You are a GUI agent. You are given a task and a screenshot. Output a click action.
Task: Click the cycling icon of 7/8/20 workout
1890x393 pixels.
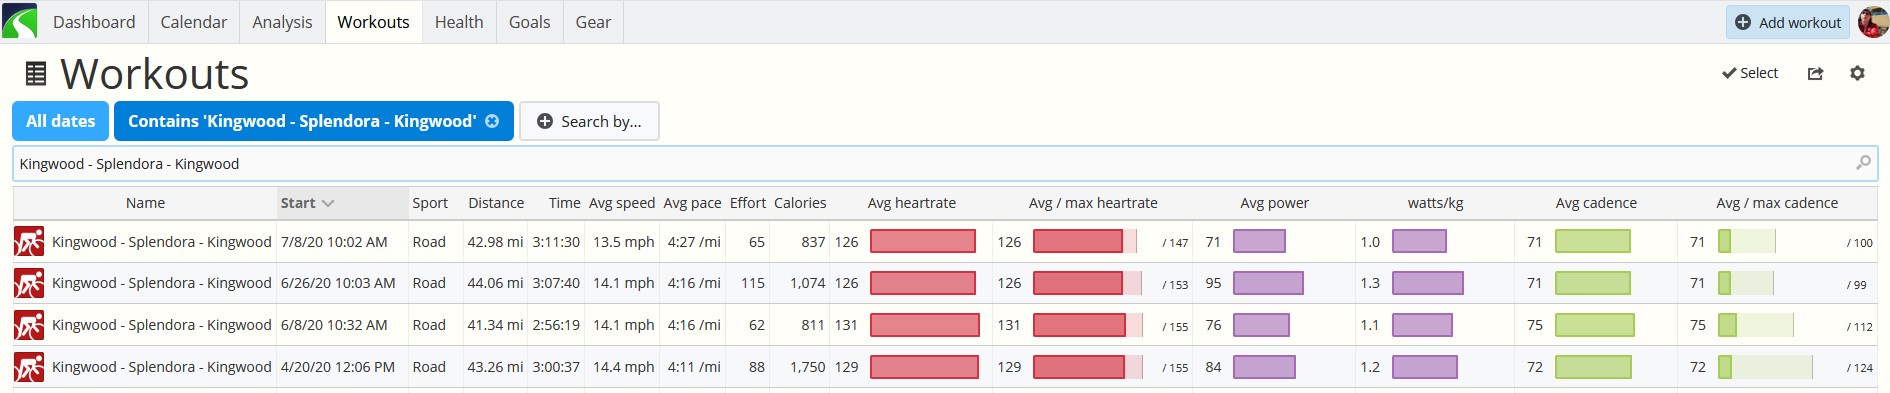29,242
